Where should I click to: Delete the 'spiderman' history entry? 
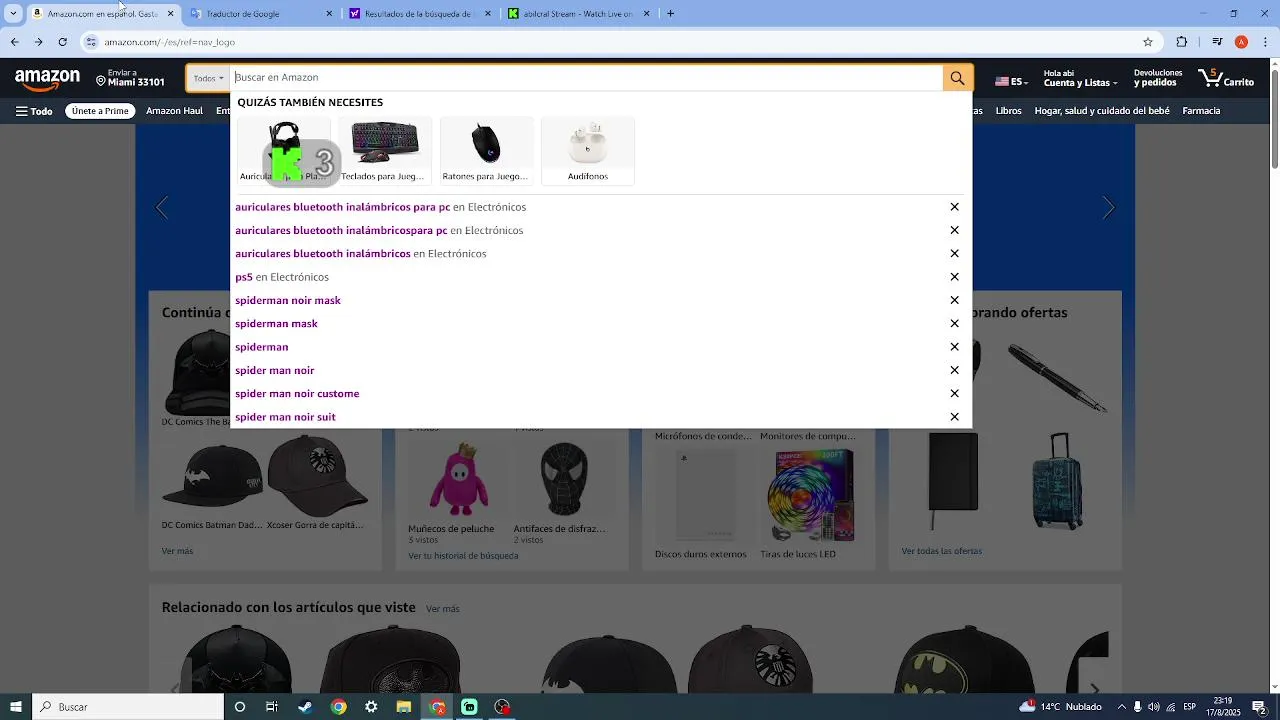[954, 347]
